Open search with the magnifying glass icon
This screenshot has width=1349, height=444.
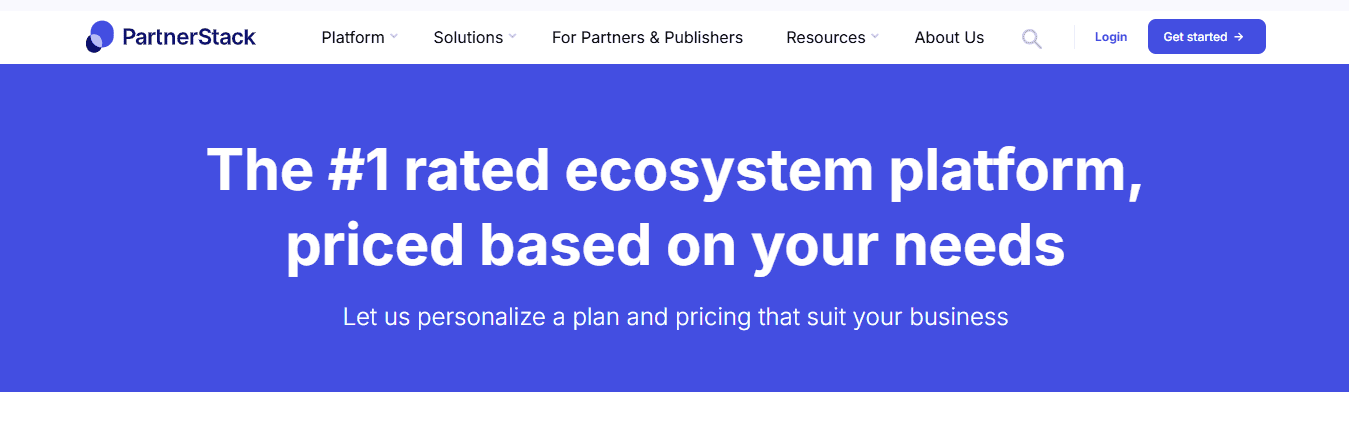tap(1031, 39)
